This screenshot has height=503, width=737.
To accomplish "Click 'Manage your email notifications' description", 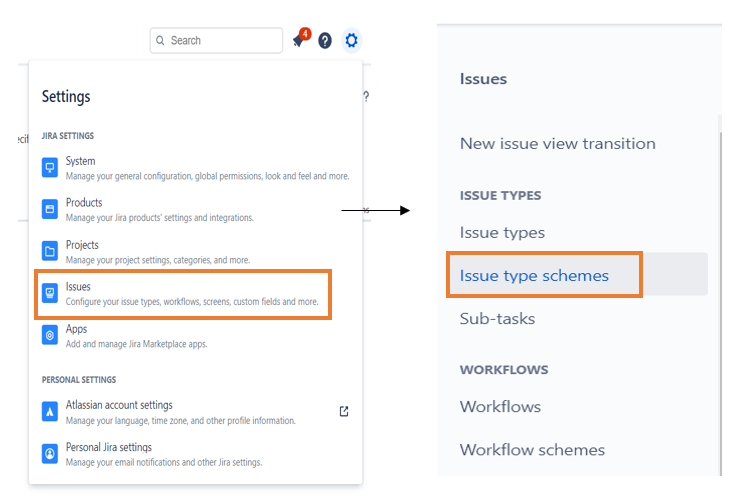I will tap(164, 462).
